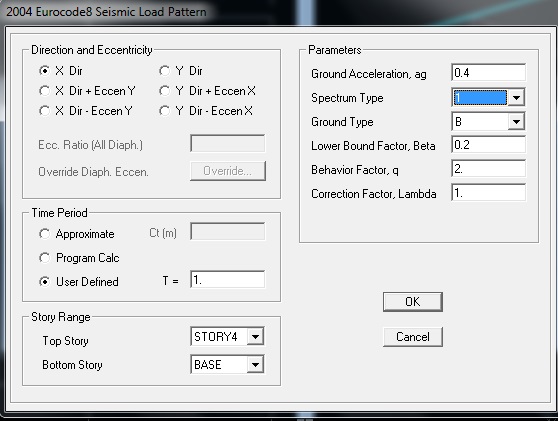
Task: Click the Direction and Eccentricity group title
Action: [x=92, y=50]
